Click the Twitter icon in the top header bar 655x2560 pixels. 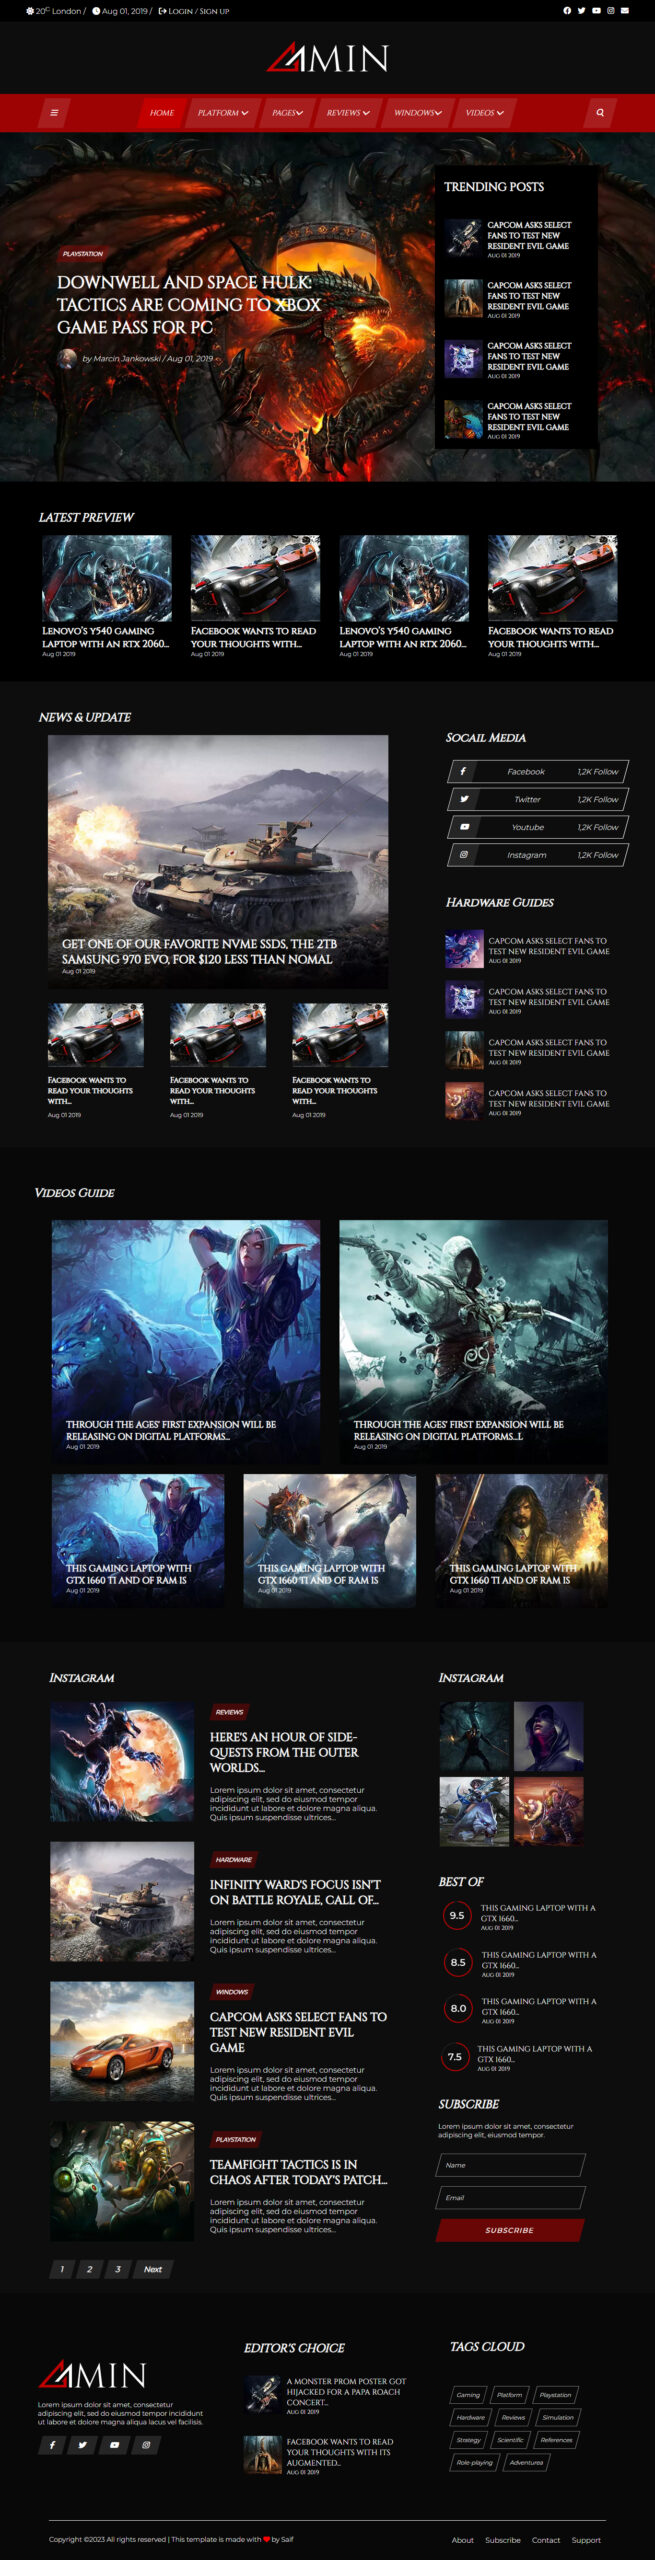[x=581, y=11]
